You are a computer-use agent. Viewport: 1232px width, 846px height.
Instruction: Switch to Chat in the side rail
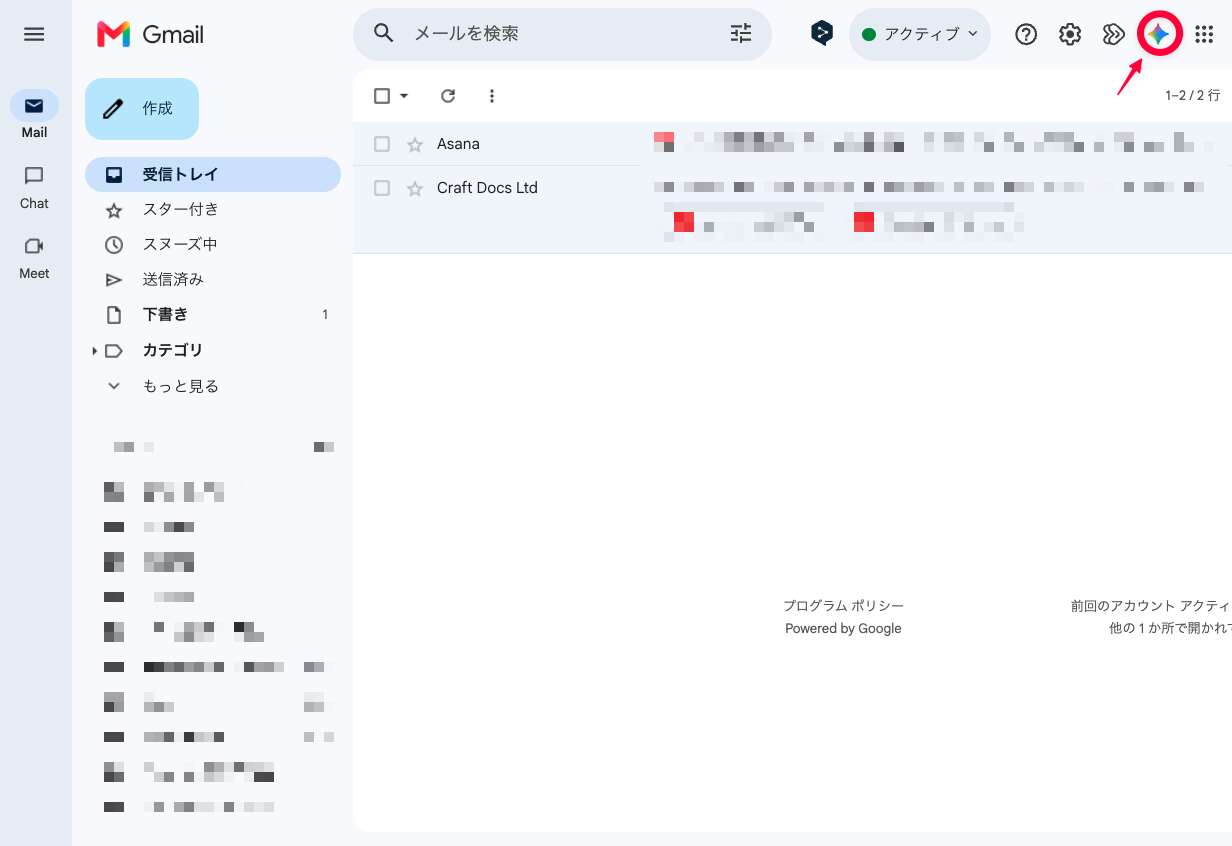[x=34, y=188]
